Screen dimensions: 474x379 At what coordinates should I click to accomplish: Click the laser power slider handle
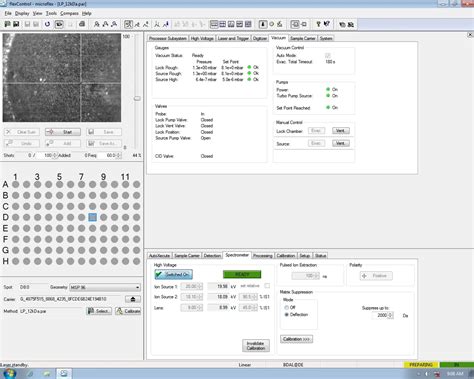click(x=137, y=98)
